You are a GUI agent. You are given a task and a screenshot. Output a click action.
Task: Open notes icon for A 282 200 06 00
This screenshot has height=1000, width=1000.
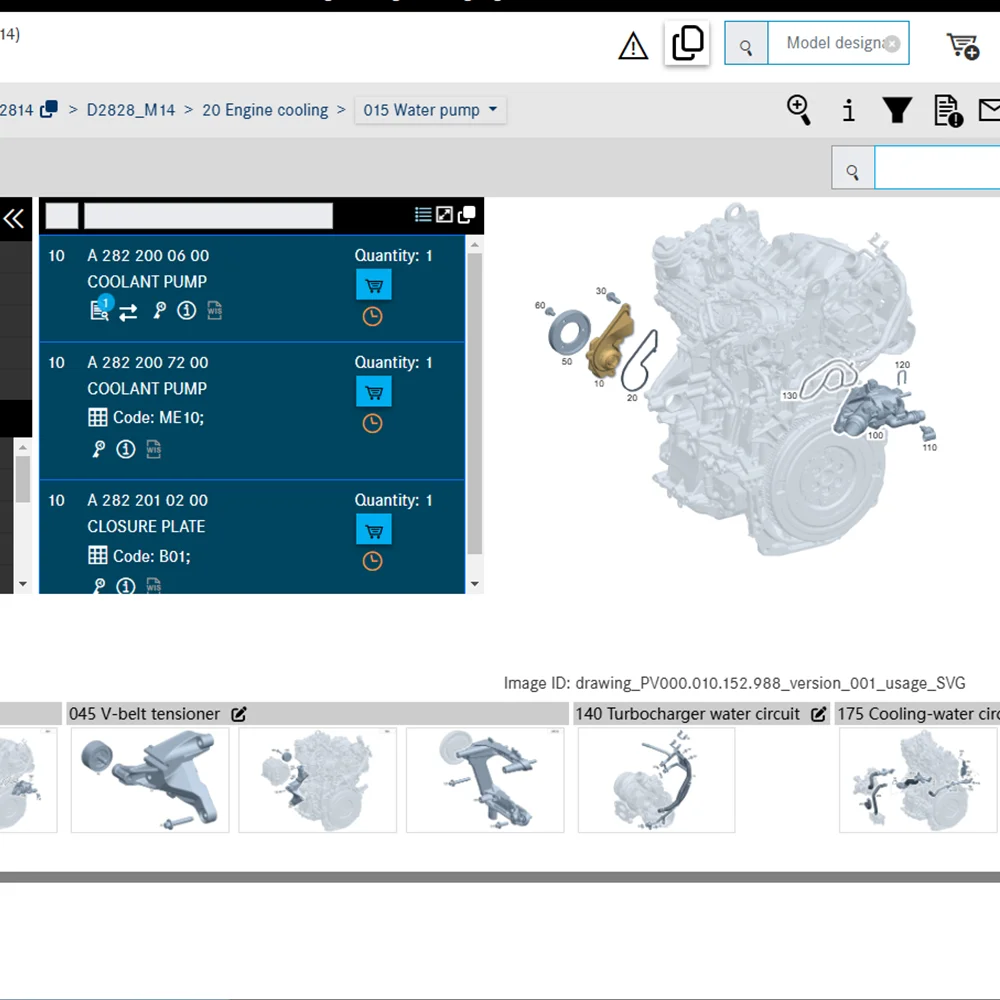click(100, 309)
